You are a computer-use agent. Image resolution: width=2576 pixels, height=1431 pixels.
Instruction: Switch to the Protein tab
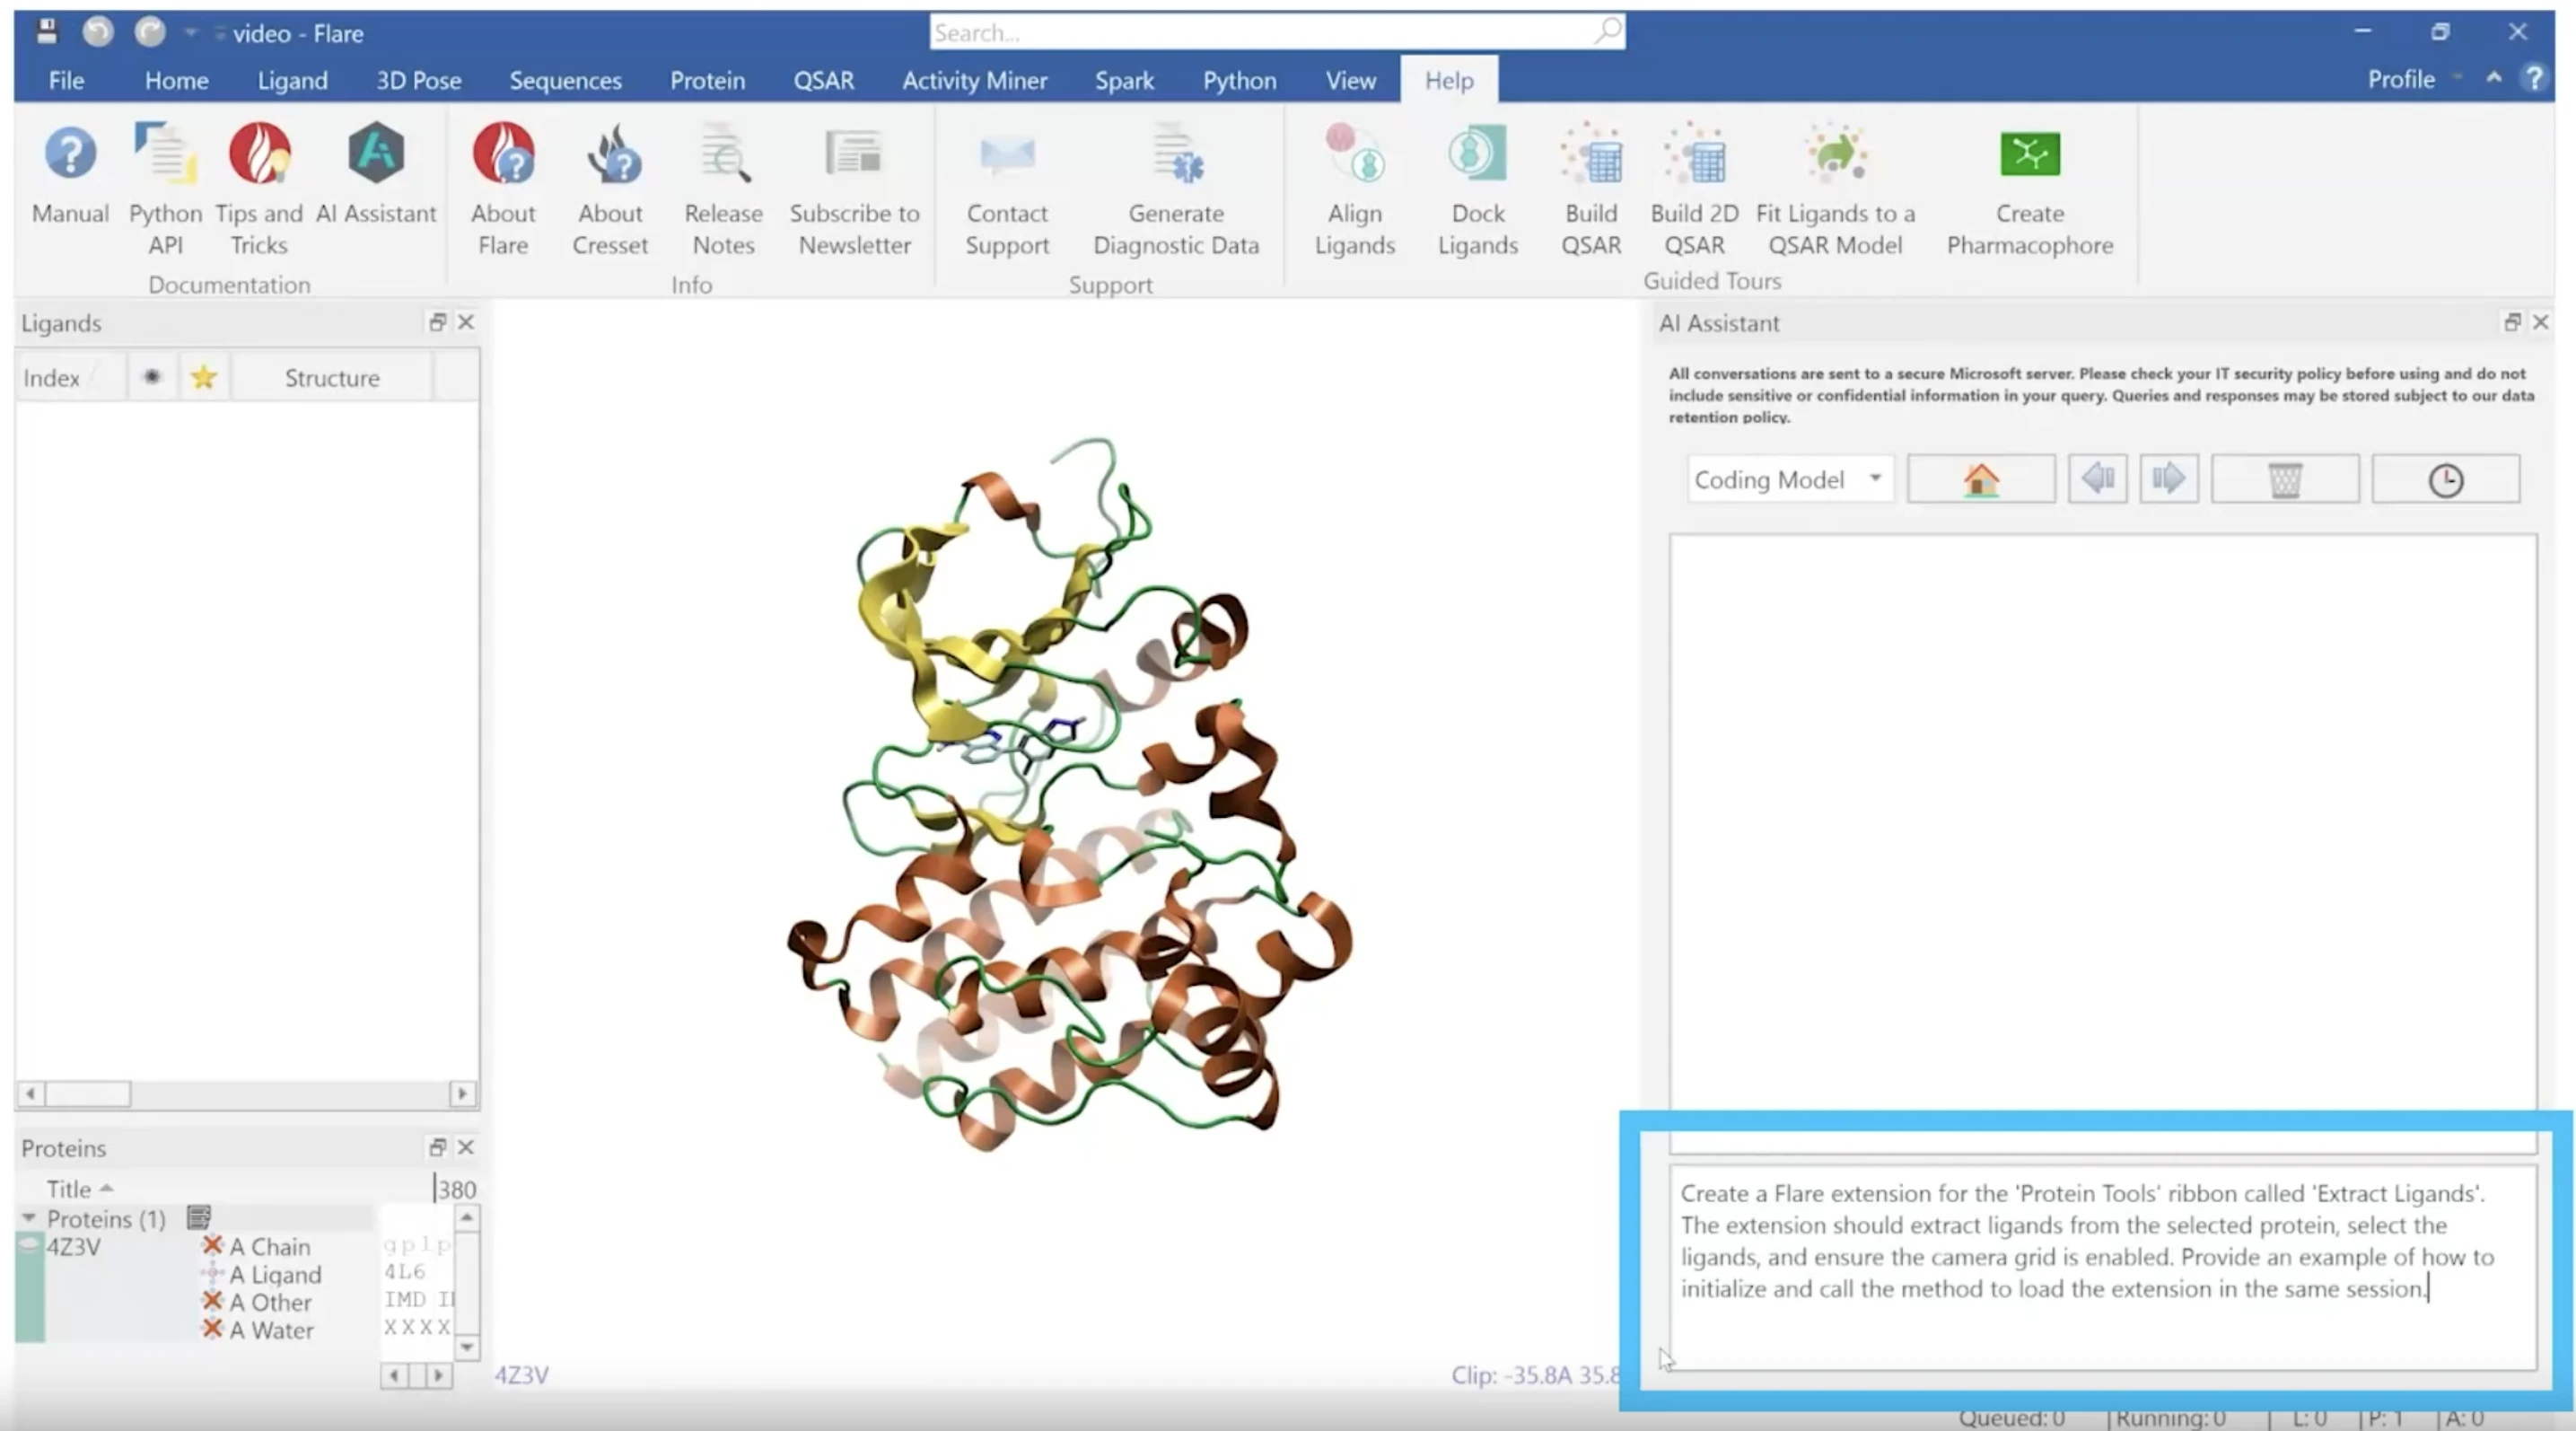(707, 80)
